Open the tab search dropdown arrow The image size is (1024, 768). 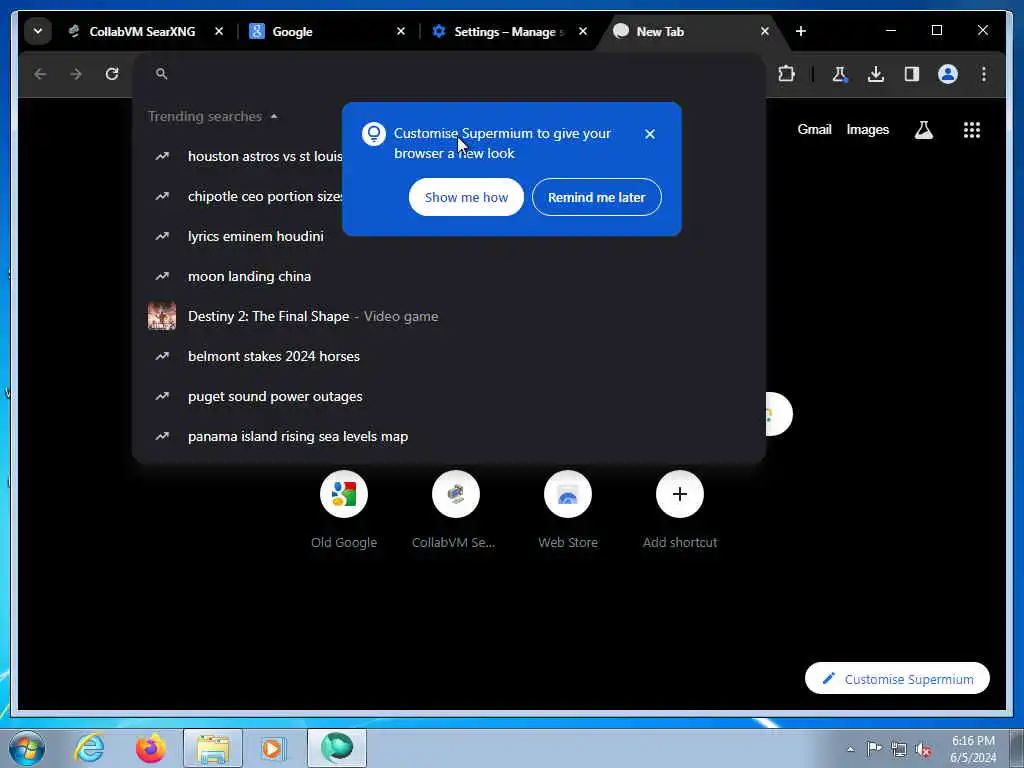point(38,31)
